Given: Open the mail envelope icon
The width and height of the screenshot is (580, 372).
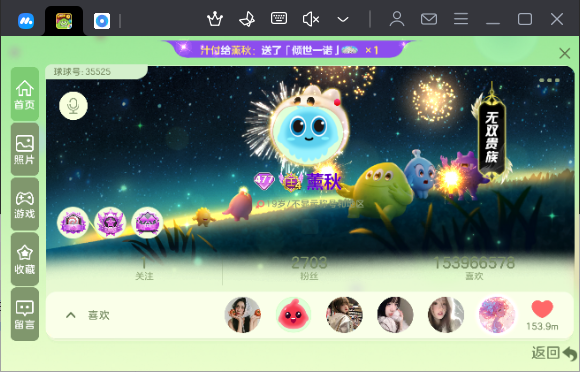Looking at the screenshot, I should pos(429,19).
